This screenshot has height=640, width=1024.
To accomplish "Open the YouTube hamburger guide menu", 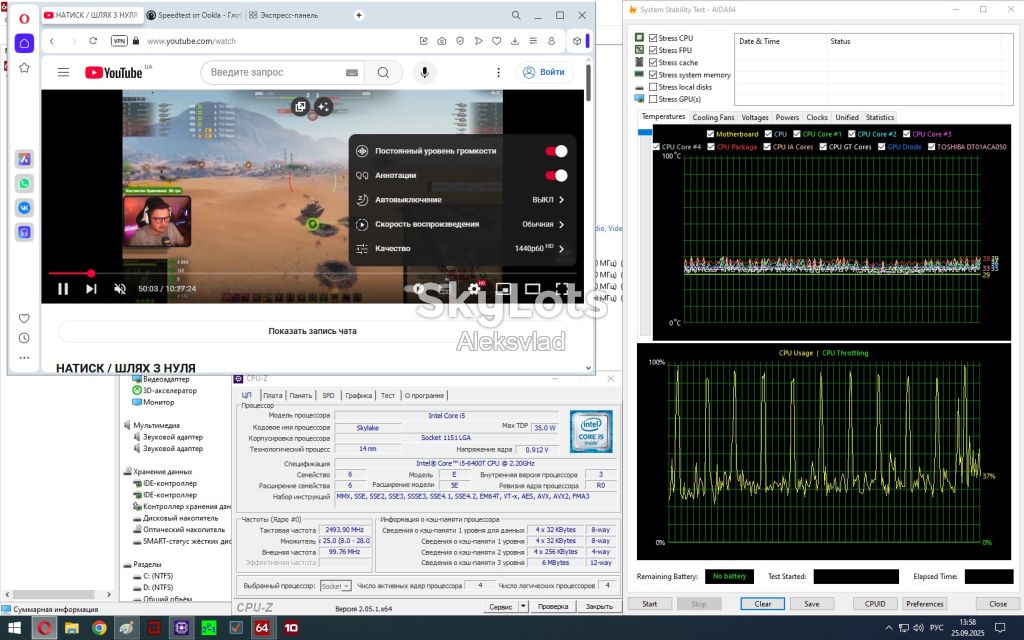I will [63, 72].
